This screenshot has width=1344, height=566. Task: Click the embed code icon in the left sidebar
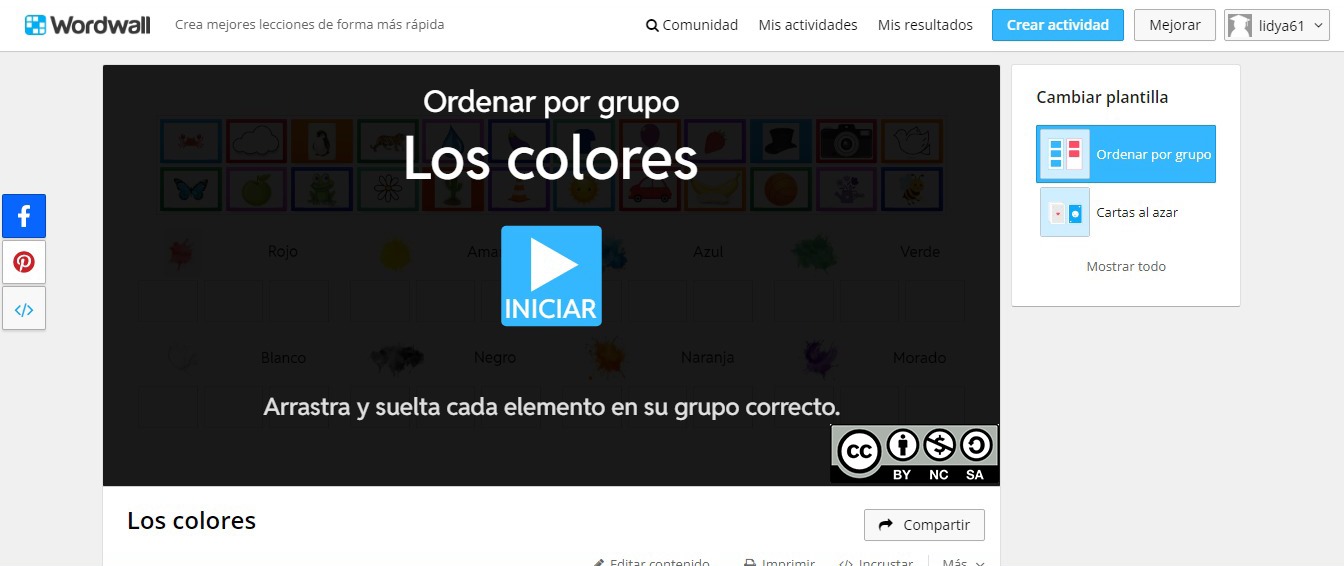pyautogui.click(x=24, y=309)
